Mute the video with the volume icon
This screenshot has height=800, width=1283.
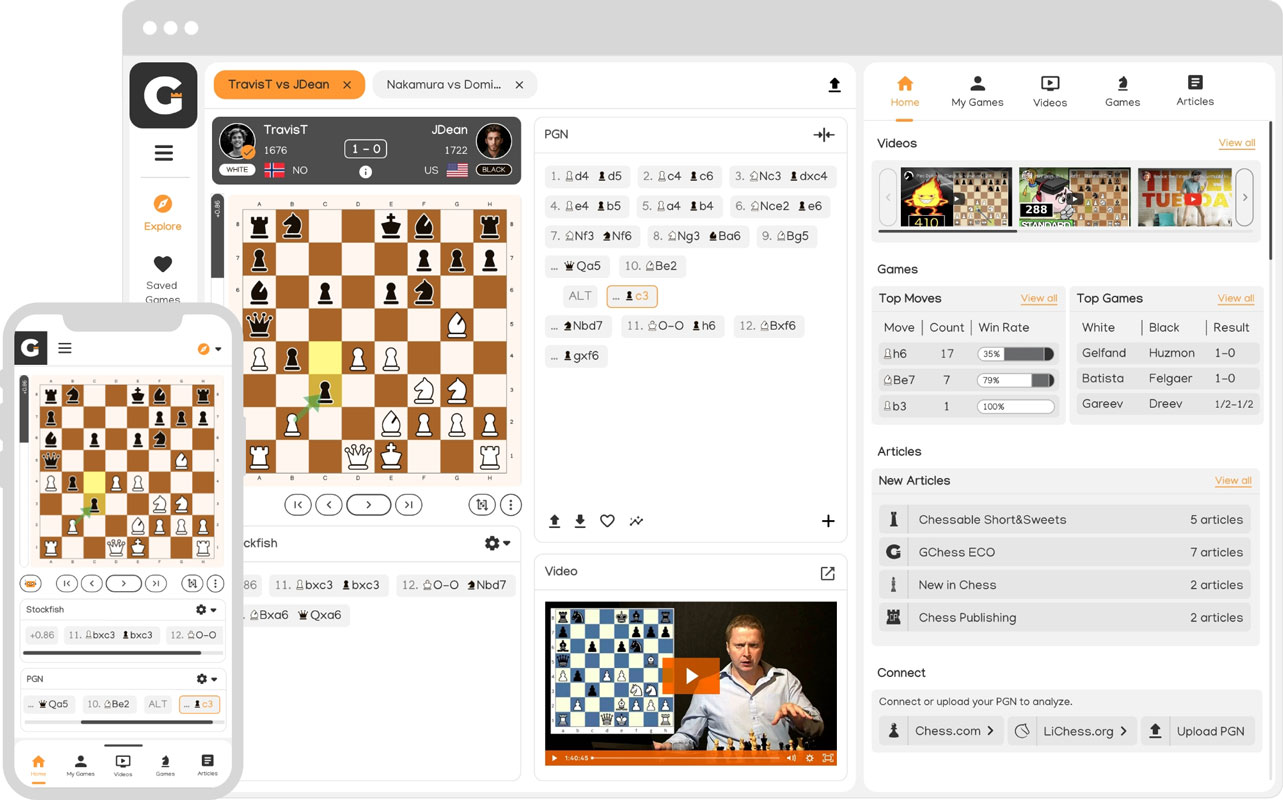[x=791, y=758]
